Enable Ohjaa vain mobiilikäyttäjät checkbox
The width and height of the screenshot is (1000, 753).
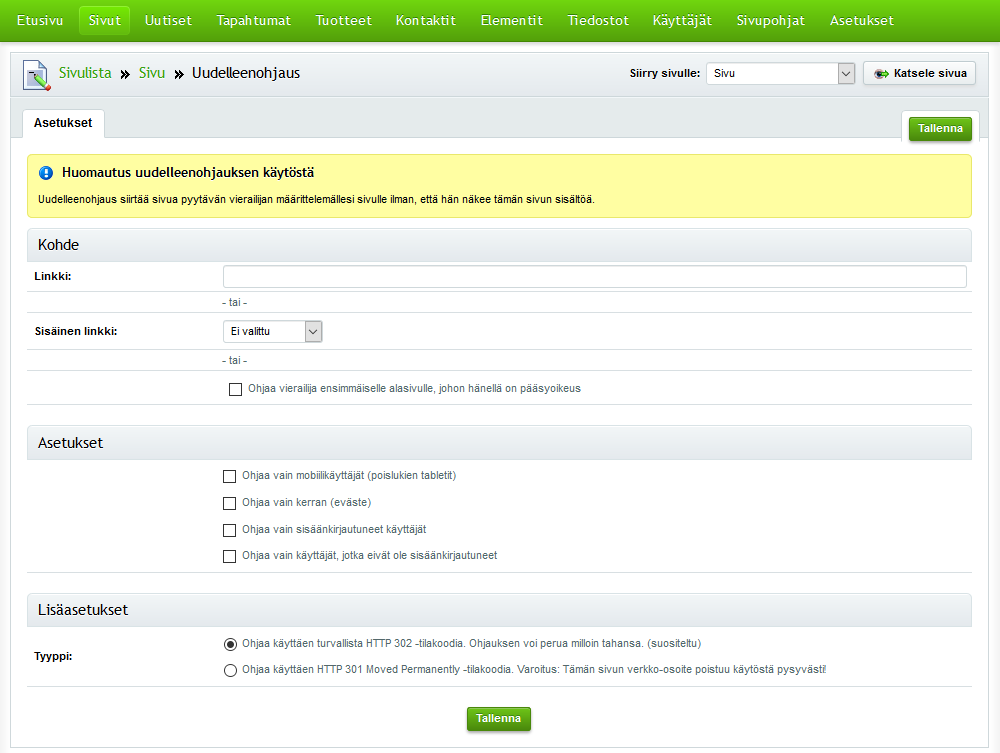230,476
